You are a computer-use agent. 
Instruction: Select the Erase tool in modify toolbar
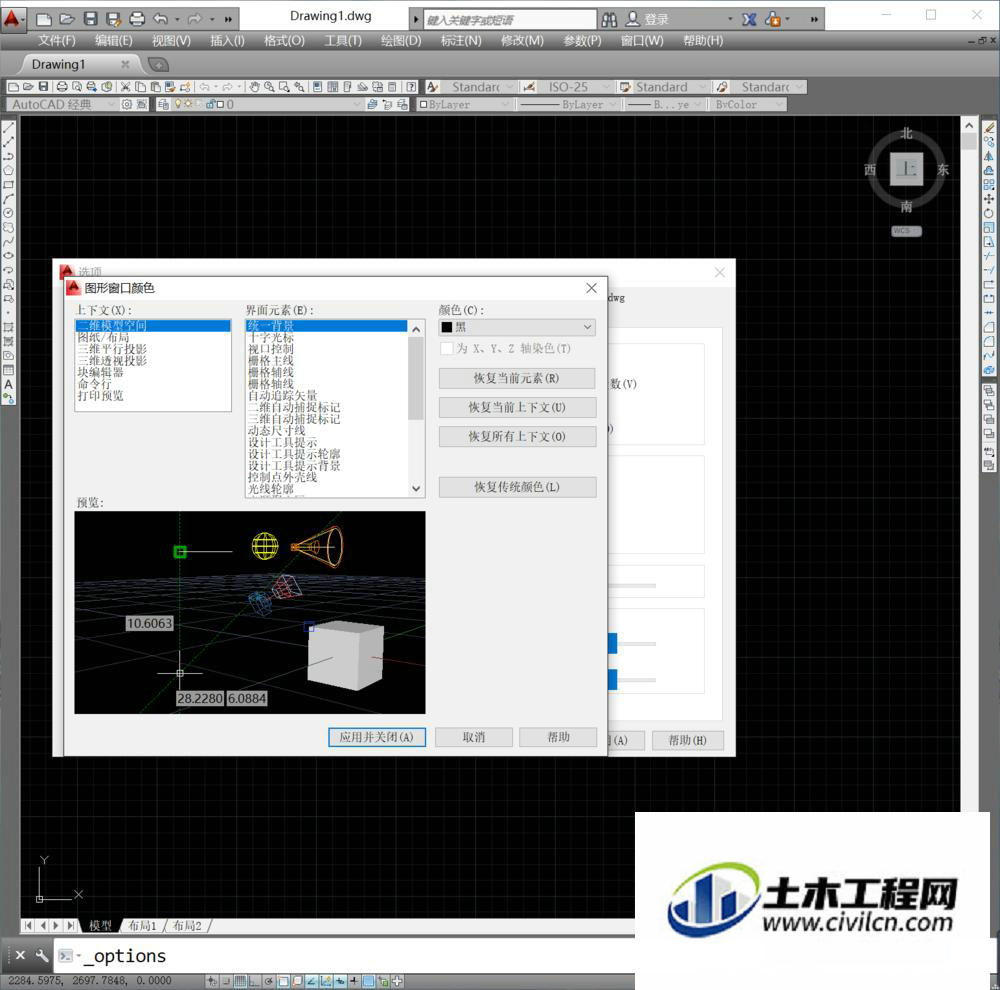(x=989, y=128)
